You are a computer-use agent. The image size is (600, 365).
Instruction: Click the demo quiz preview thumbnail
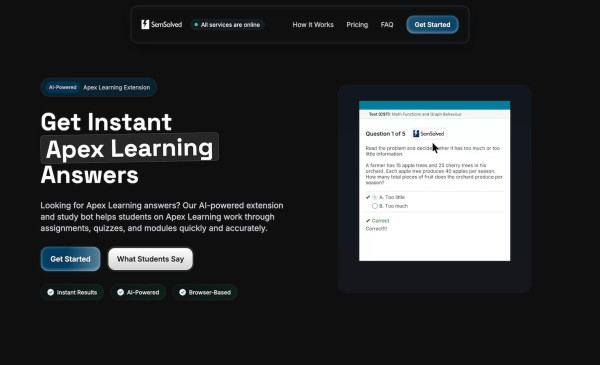[434, 181]
